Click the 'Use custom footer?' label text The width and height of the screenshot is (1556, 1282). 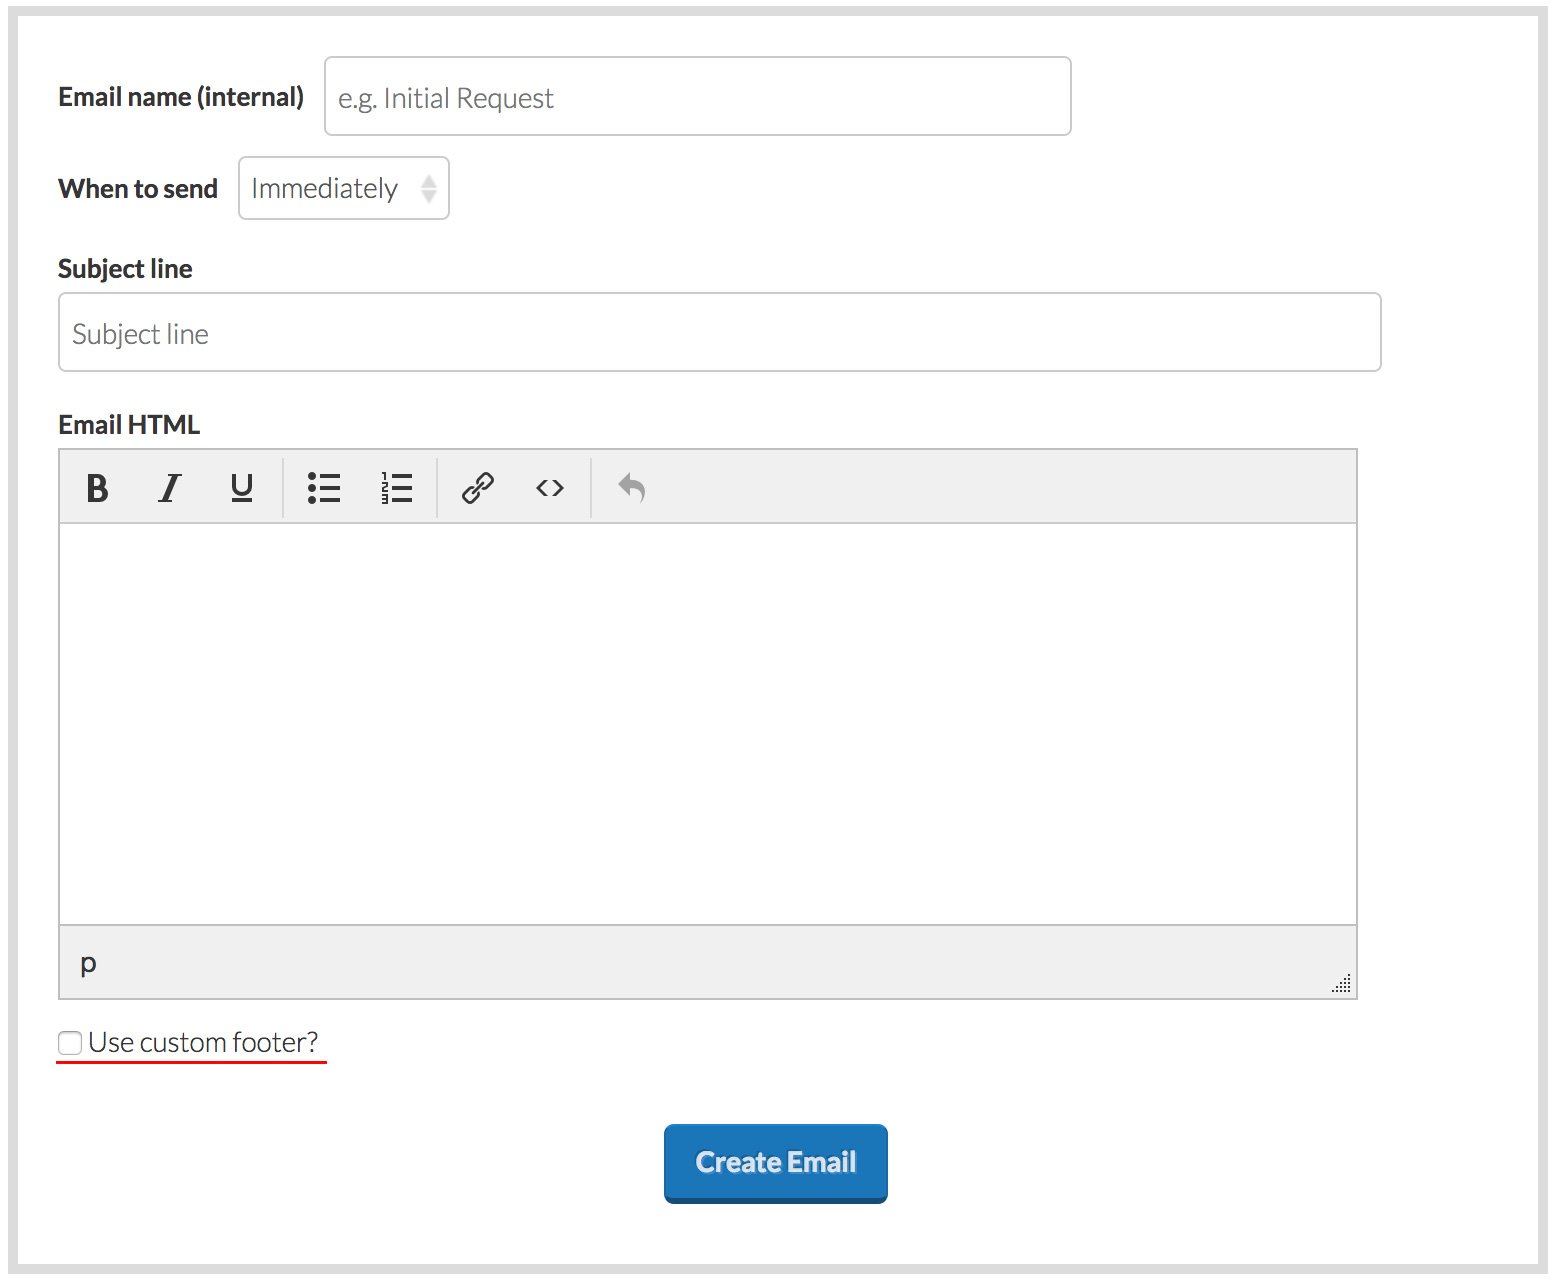click(203, 1043)
